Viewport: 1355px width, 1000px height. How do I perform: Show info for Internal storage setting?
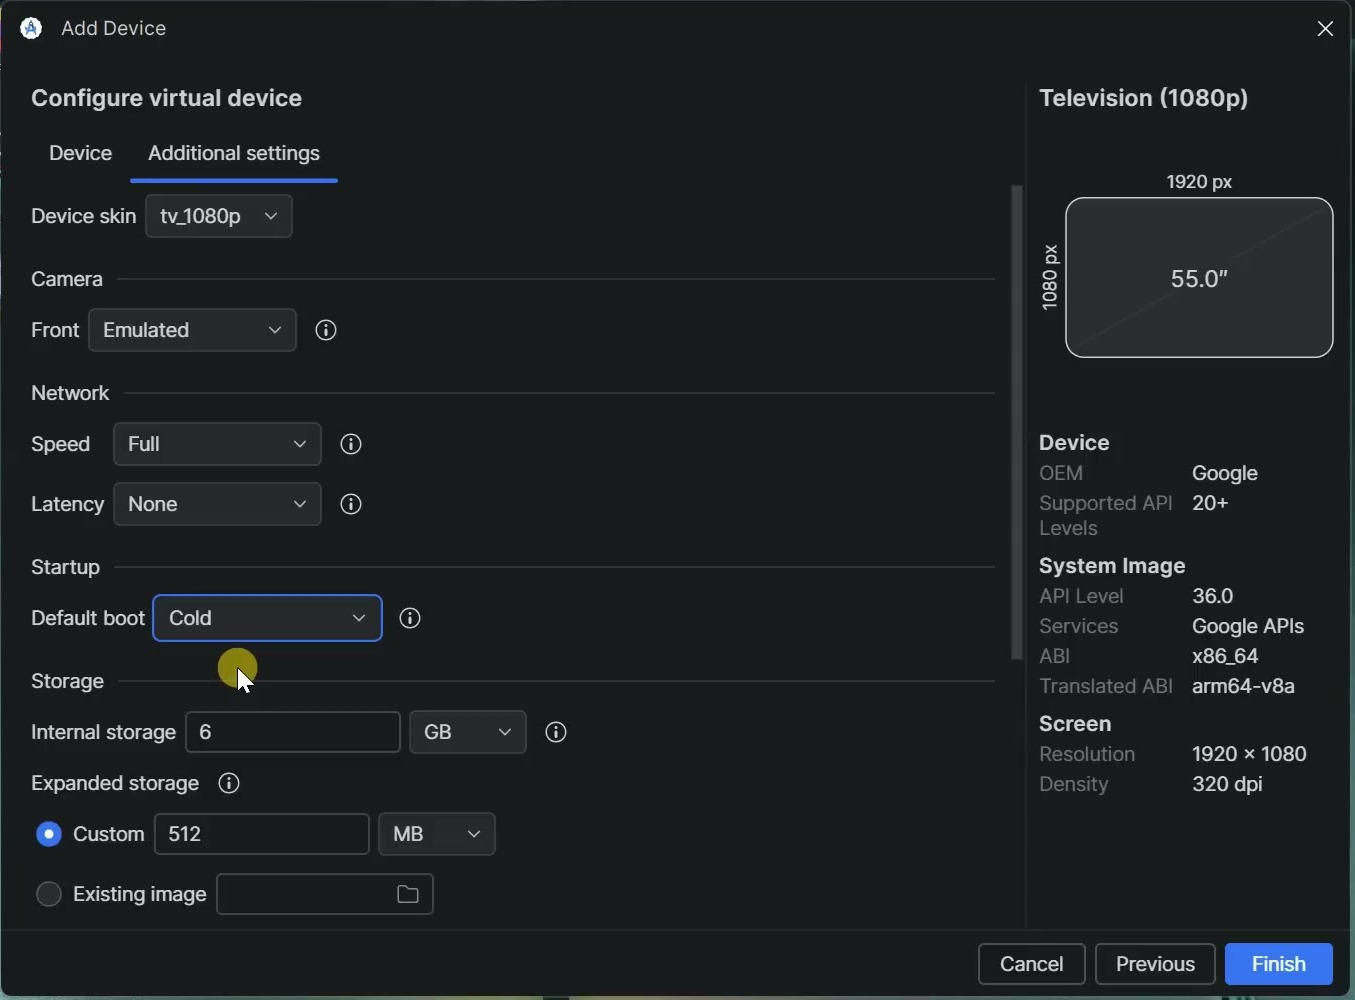558,733
